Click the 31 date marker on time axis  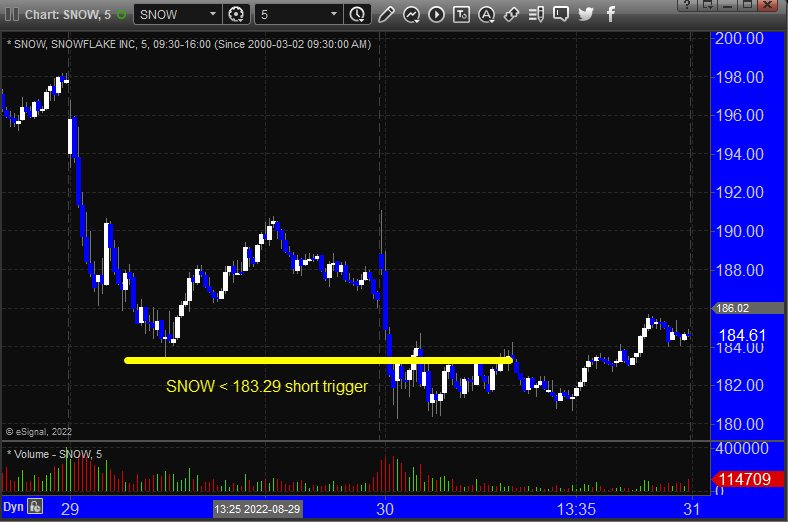pyautogui.click(x=692, y=509)
